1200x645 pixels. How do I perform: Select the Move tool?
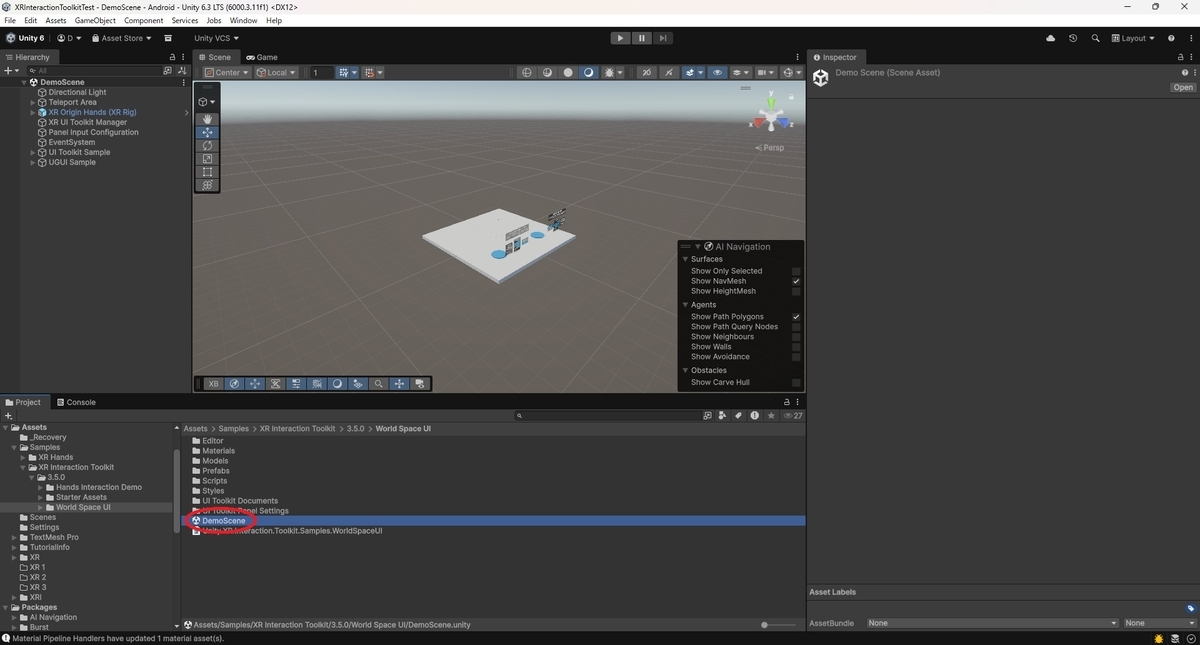pyautogui.click(x=207, y=132)
